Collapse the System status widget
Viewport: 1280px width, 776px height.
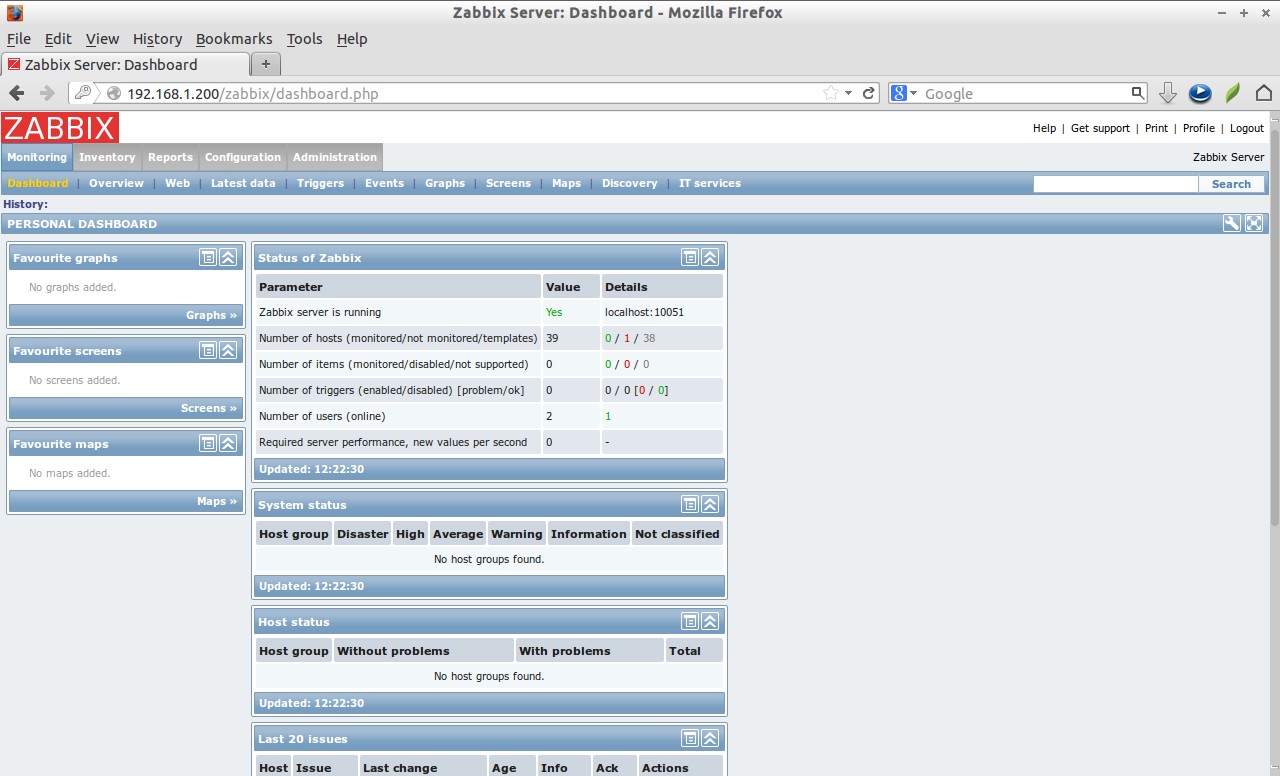tap(710, 504)
